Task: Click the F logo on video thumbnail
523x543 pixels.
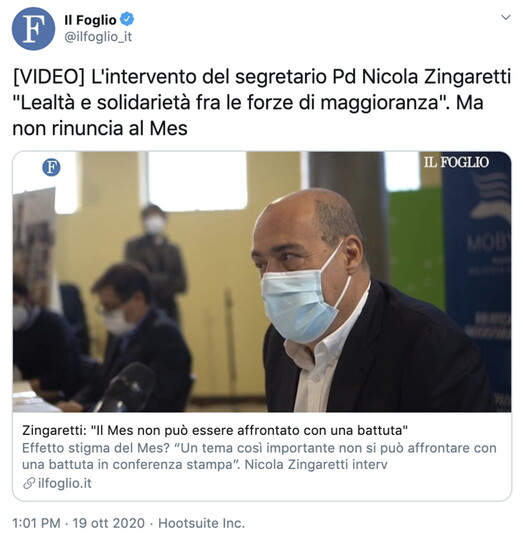Action: point(51,167)
